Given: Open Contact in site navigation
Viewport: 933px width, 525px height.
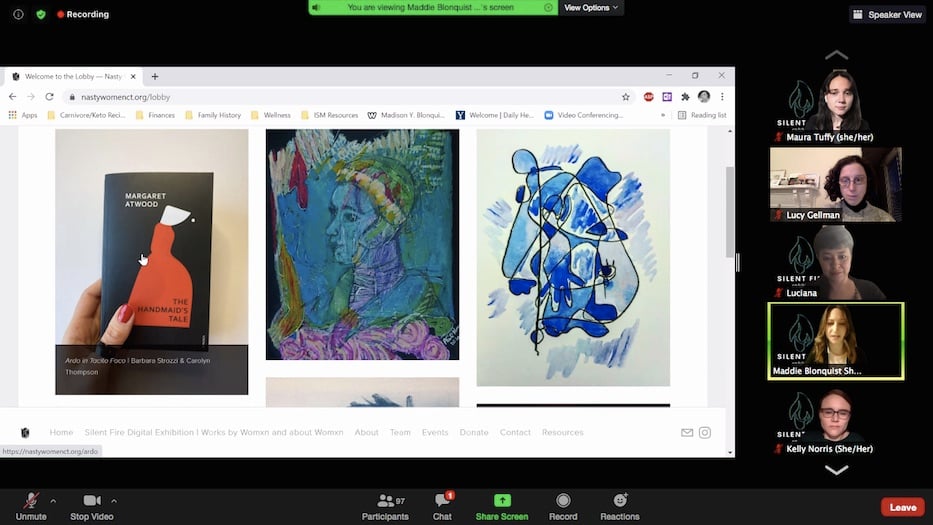Looking at the screenshot, I should 515,433.
